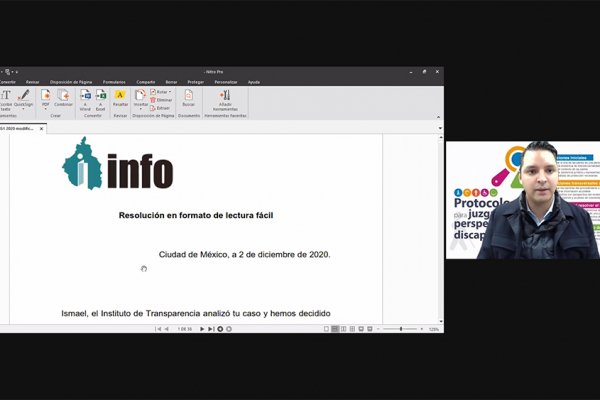Expand the QuickSign dropdown arrow
The width and height of the screenshot is (600, 400).
23,109
